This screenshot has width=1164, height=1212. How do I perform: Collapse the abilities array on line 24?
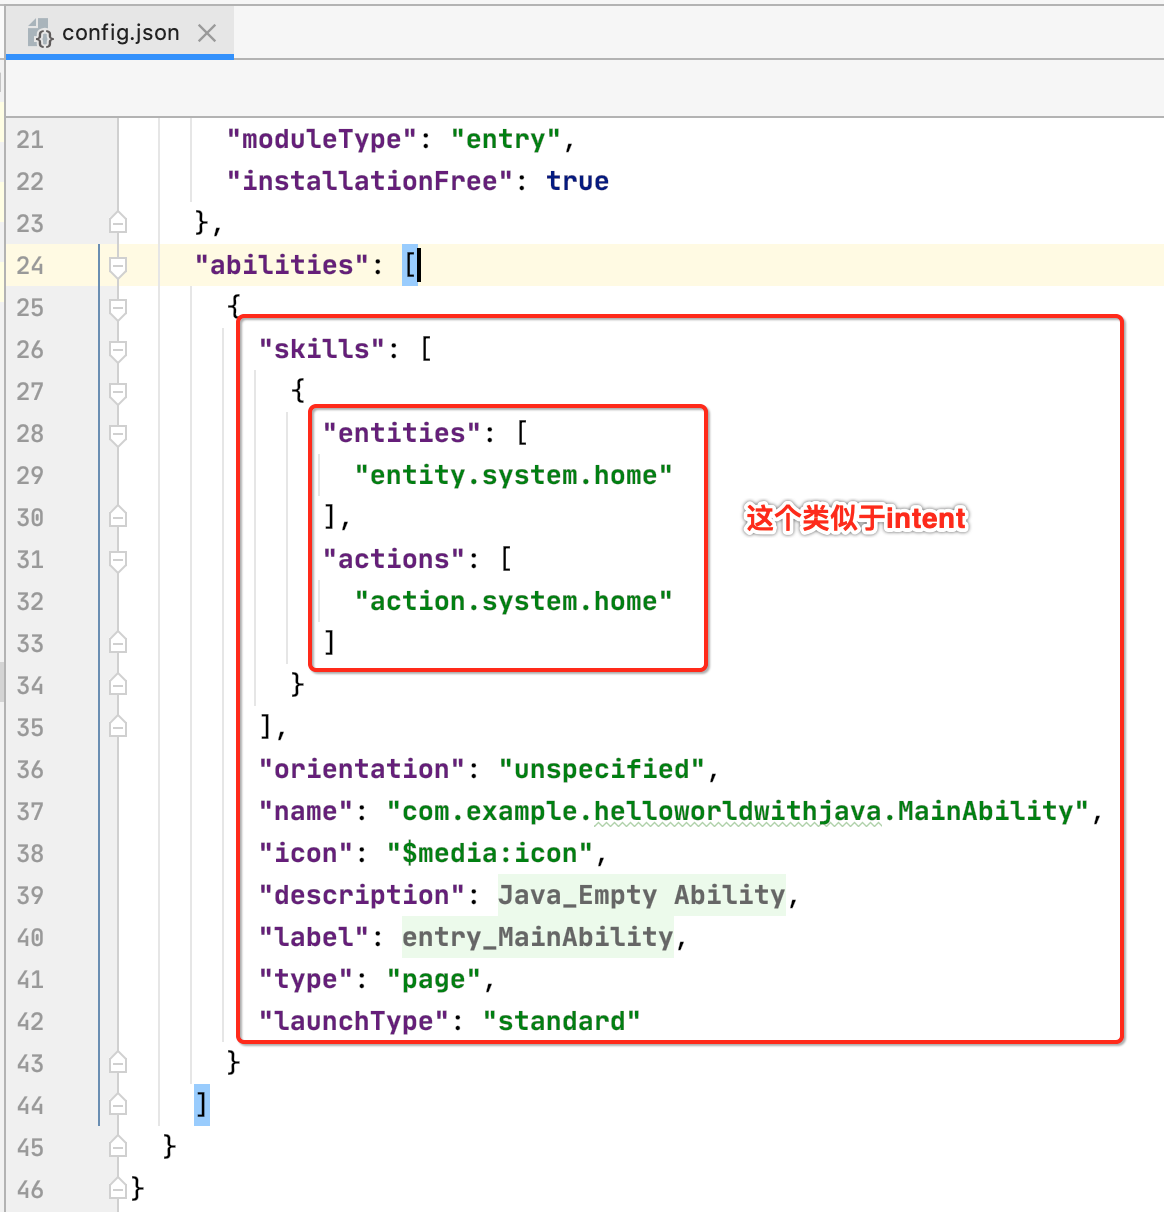(x=118, y=265)
